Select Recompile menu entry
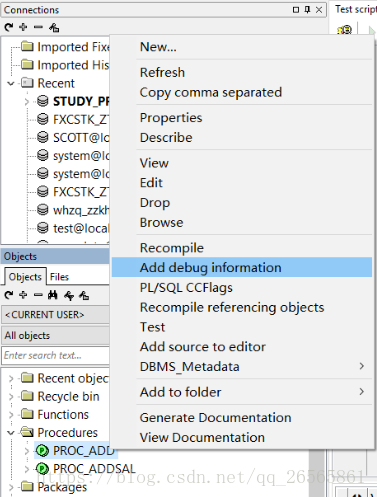377x497 pixels. tap(242, 248)
